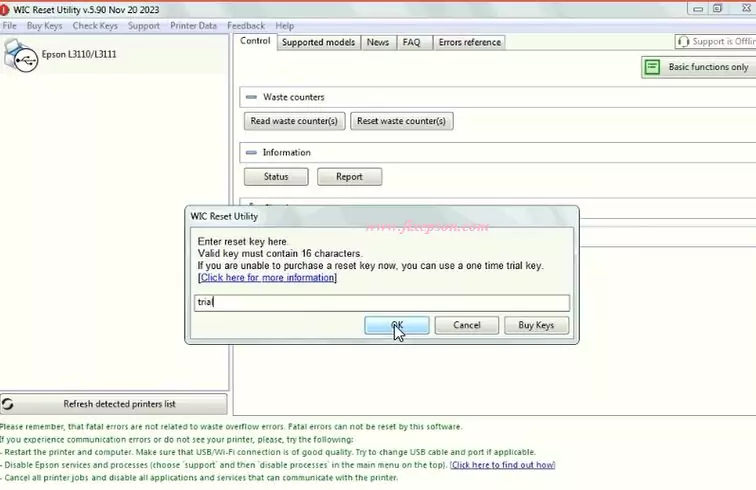The image size is (756, 490).
Task: Click the refresh icon beside Refresh detected printers
Action: point(8,404)
